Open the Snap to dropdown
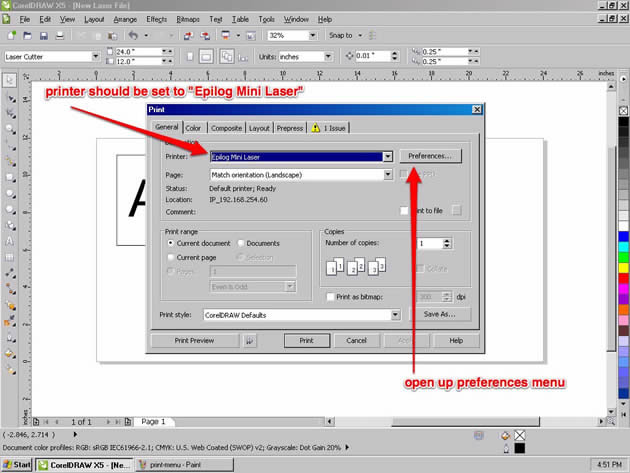The width and height of the screenshot is (630, 473). pyautogui.click(x=360, y=35)
